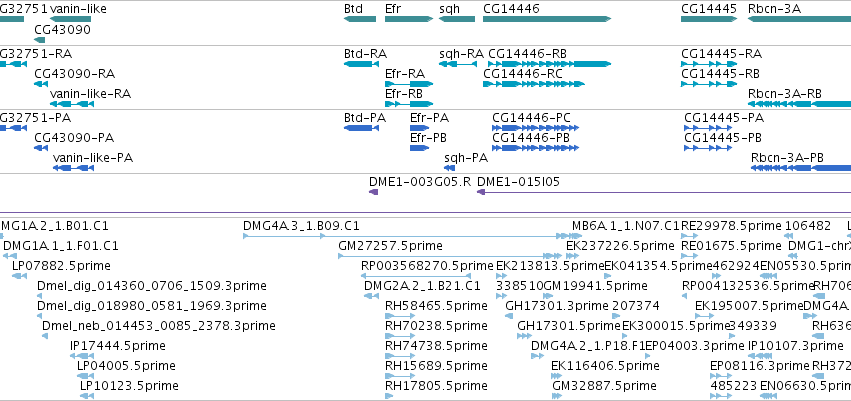
Task: Select EST label DMG1A.1_1.F01.C1
Action: click(x=61, y=245)
